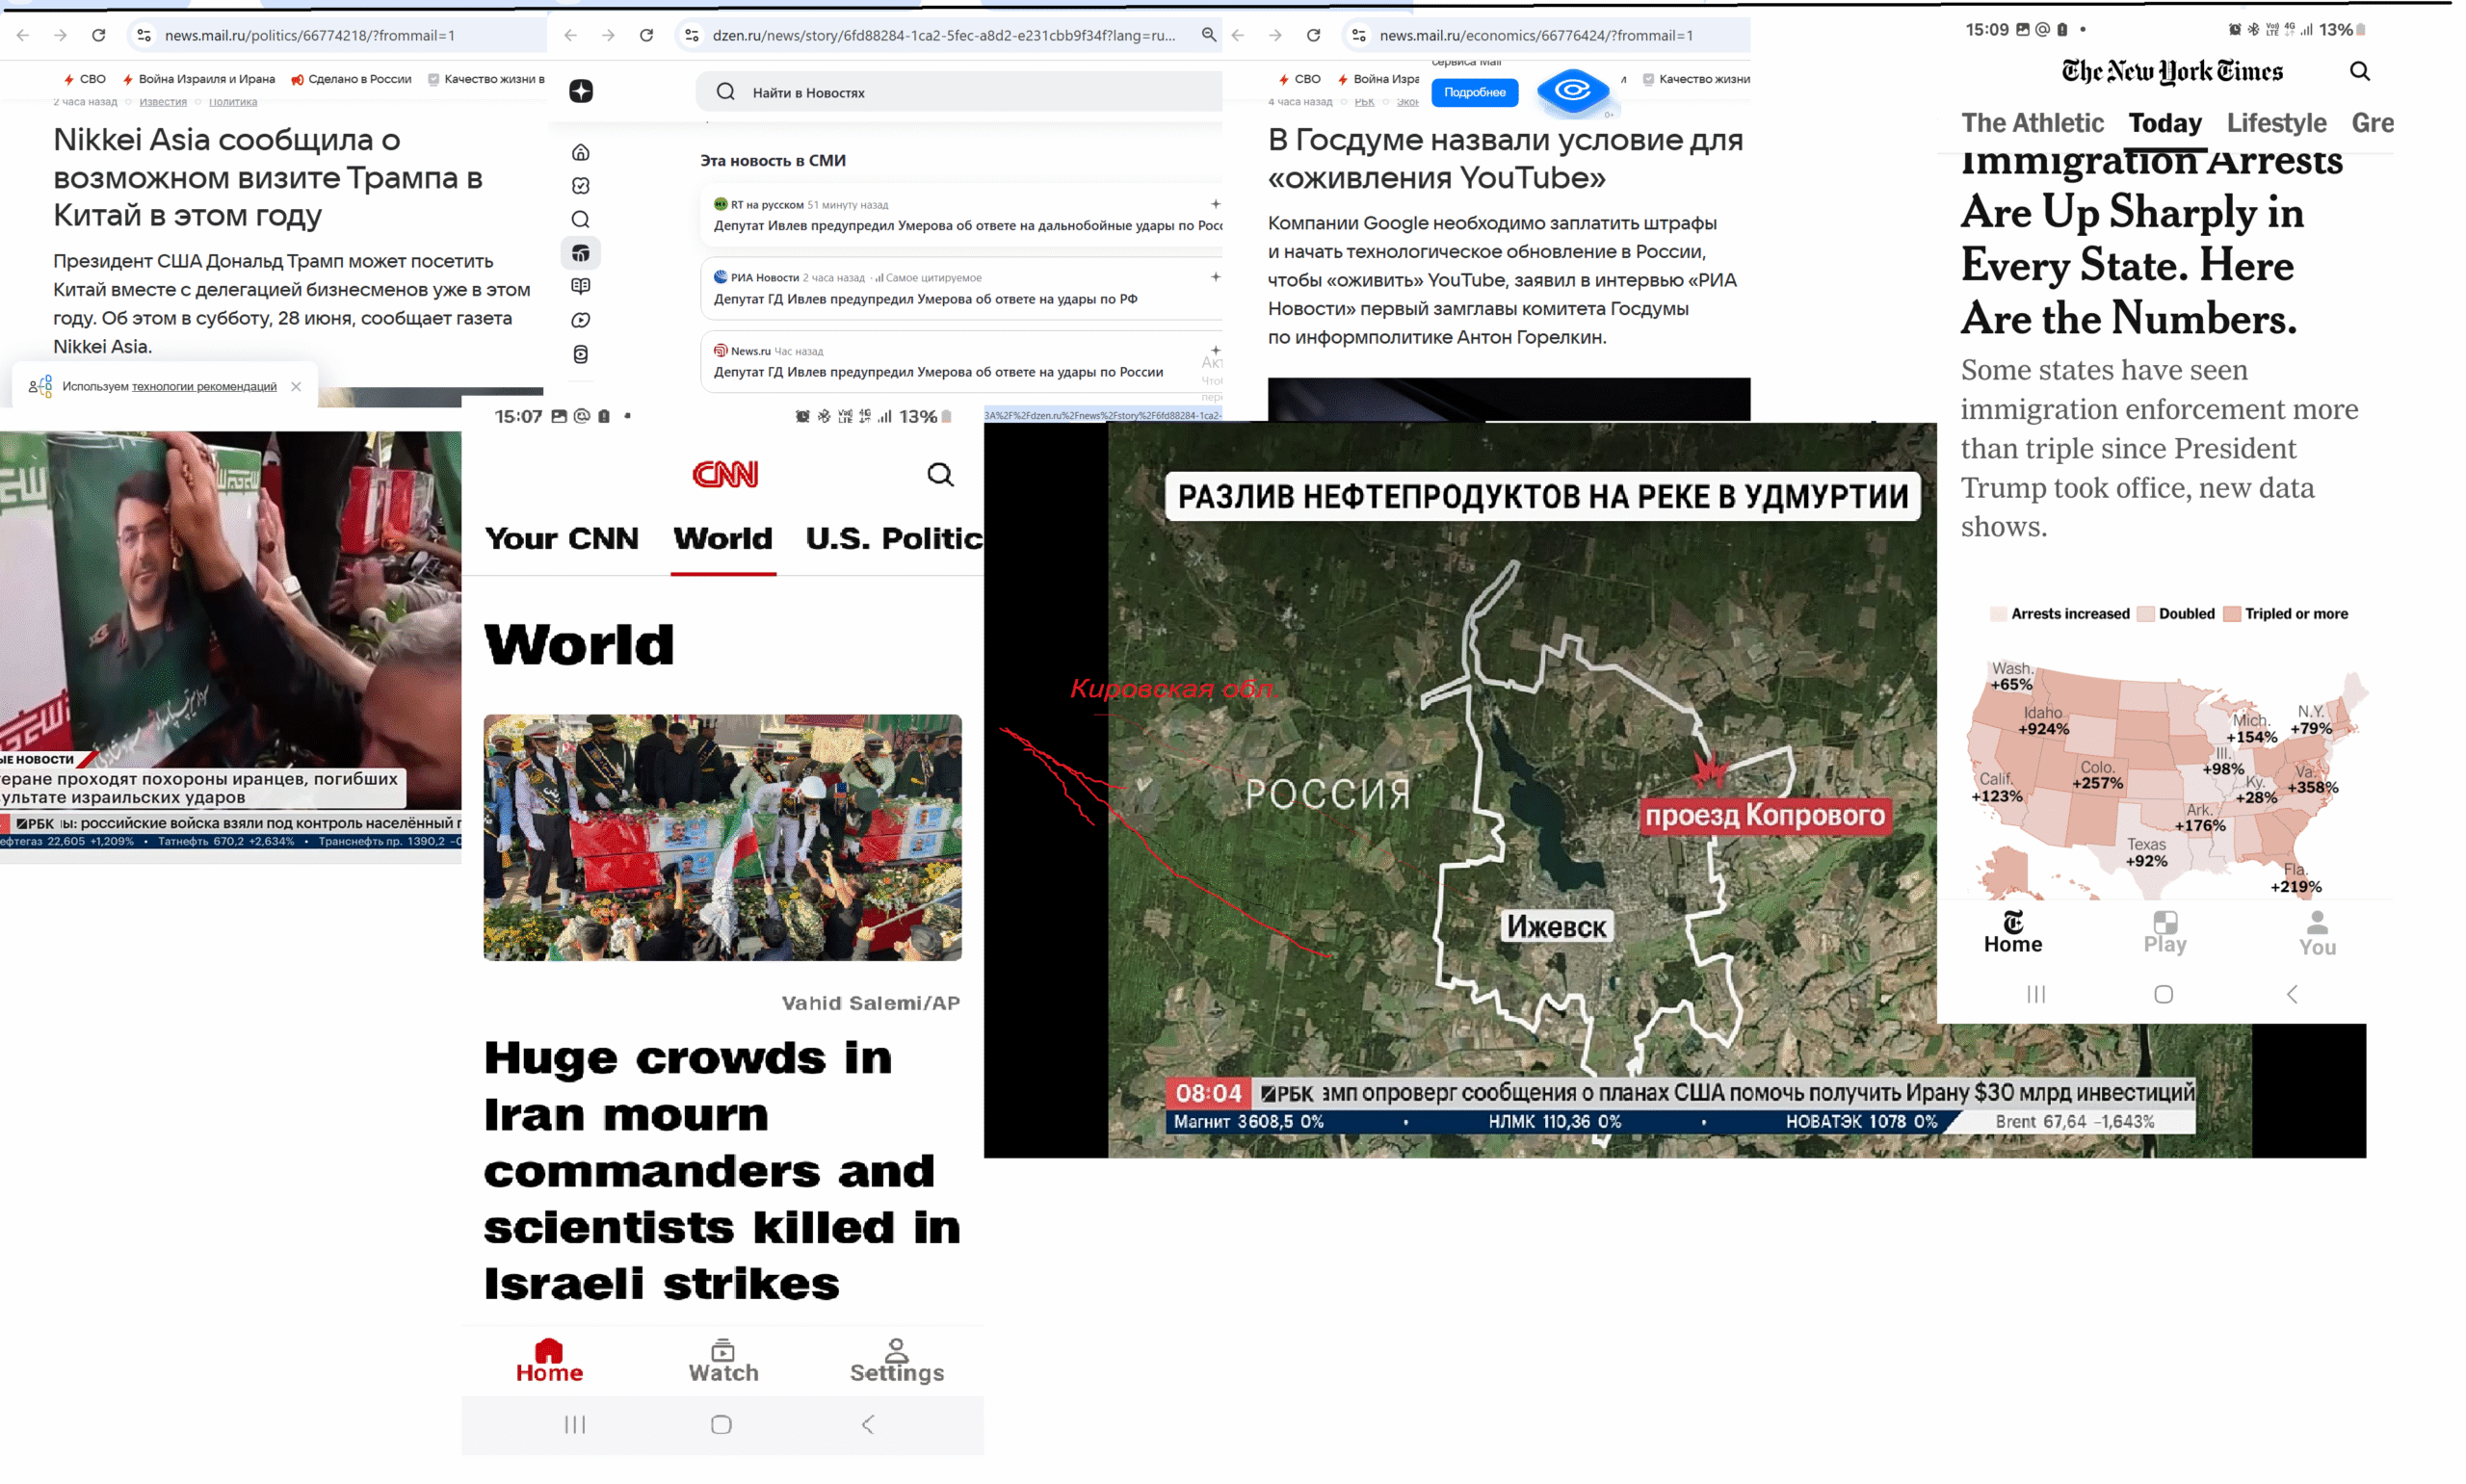The height and width of the screenshot is (1484, 2466).
Task: Open the Dzen sidebar round video play icon
Action: point(580,320)
